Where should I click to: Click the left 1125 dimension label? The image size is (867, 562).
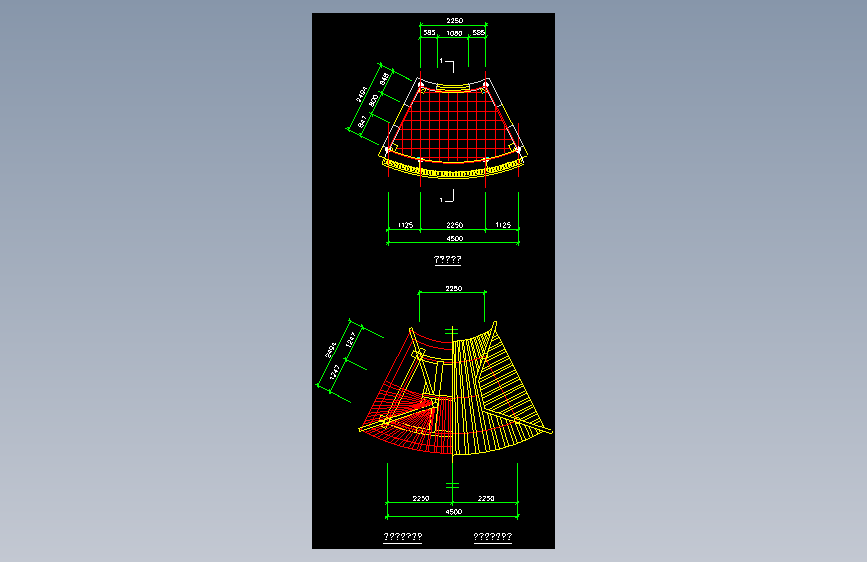pyautogui.click(x=405, y=225)
